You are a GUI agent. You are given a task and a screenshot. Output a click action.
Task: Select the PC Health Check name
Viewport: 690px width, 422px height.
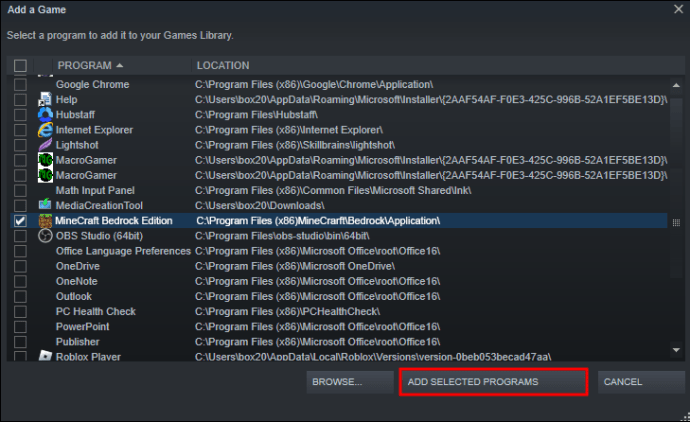tap(95, 312)
